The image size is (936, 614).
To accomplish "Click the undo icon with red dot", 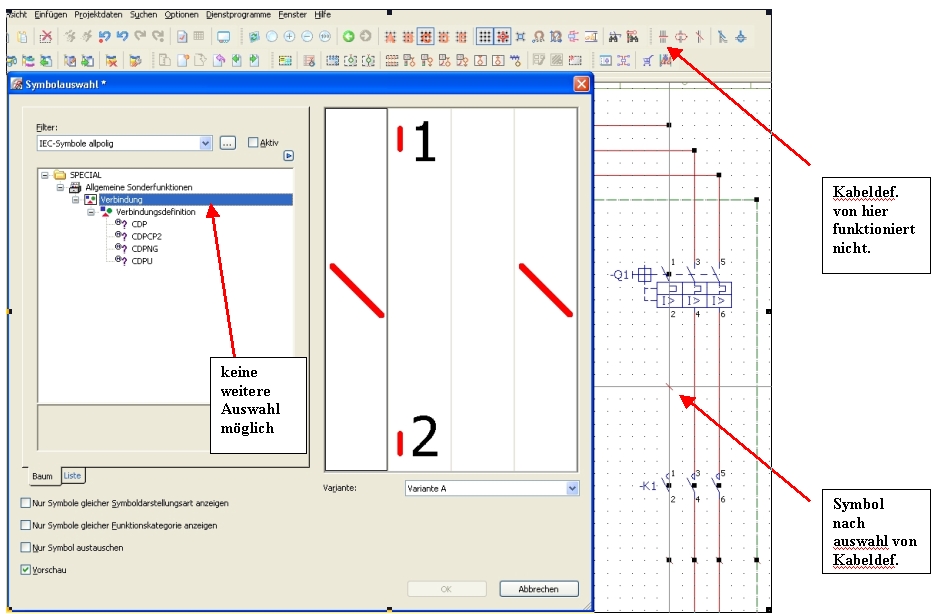I will pyautogui.click(x=104, y=37).
